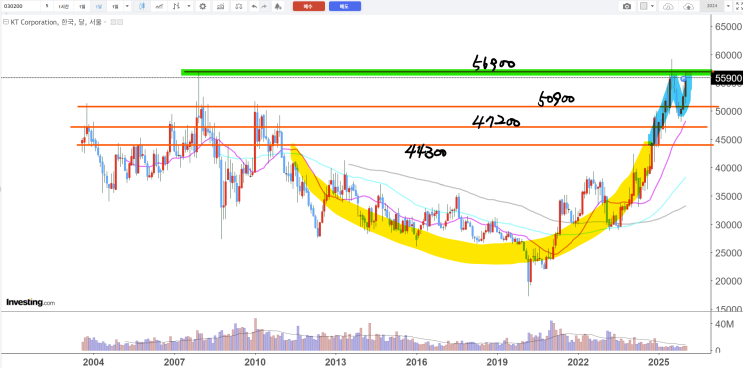Click the blue sell button
This screenshot has width=743, height=368.
pos(344,6)
